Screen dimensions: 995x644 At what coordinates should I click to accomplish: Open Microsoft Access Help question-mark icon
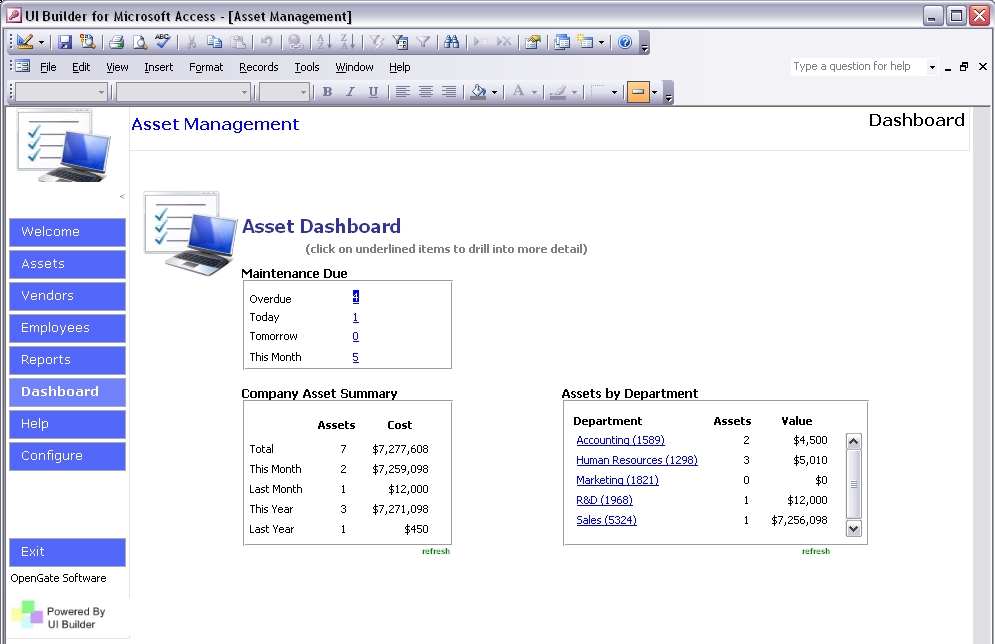click(x=625, y=42)
